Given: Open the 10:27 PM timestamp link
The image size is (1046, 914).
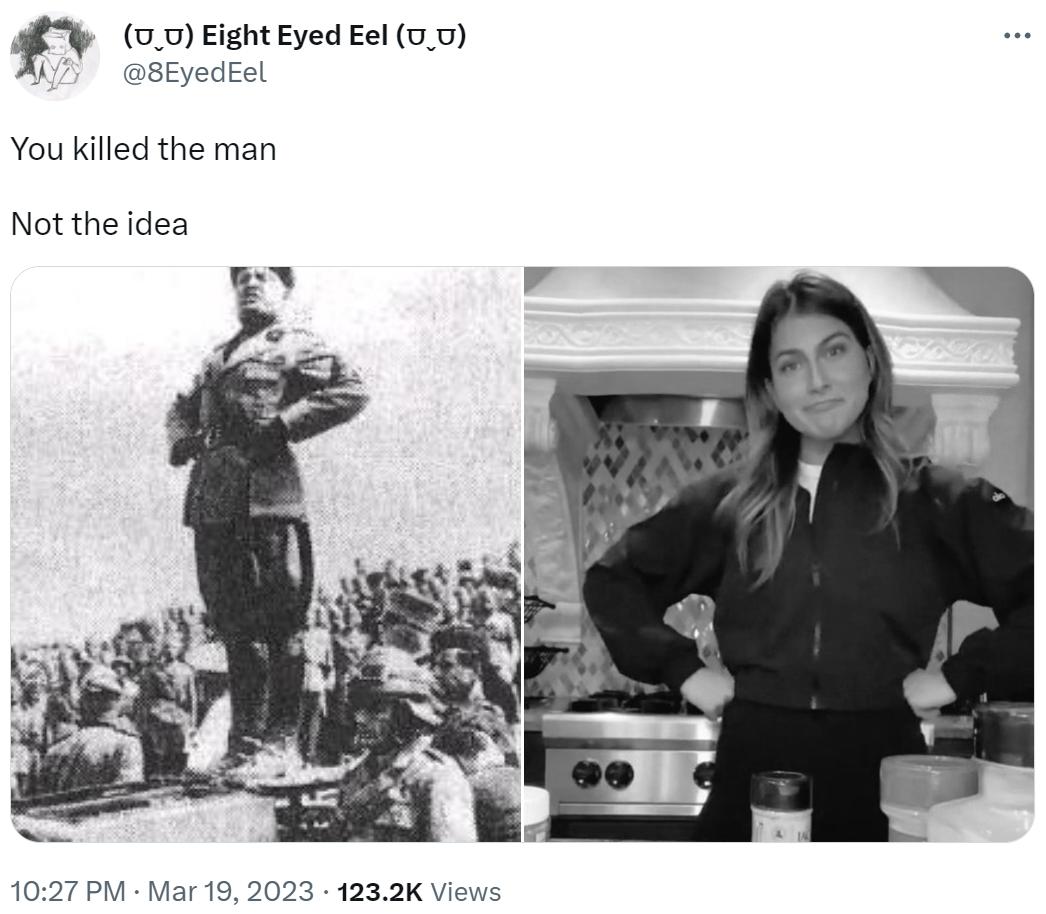Looking at the screenshot, I should pos(68,891).
